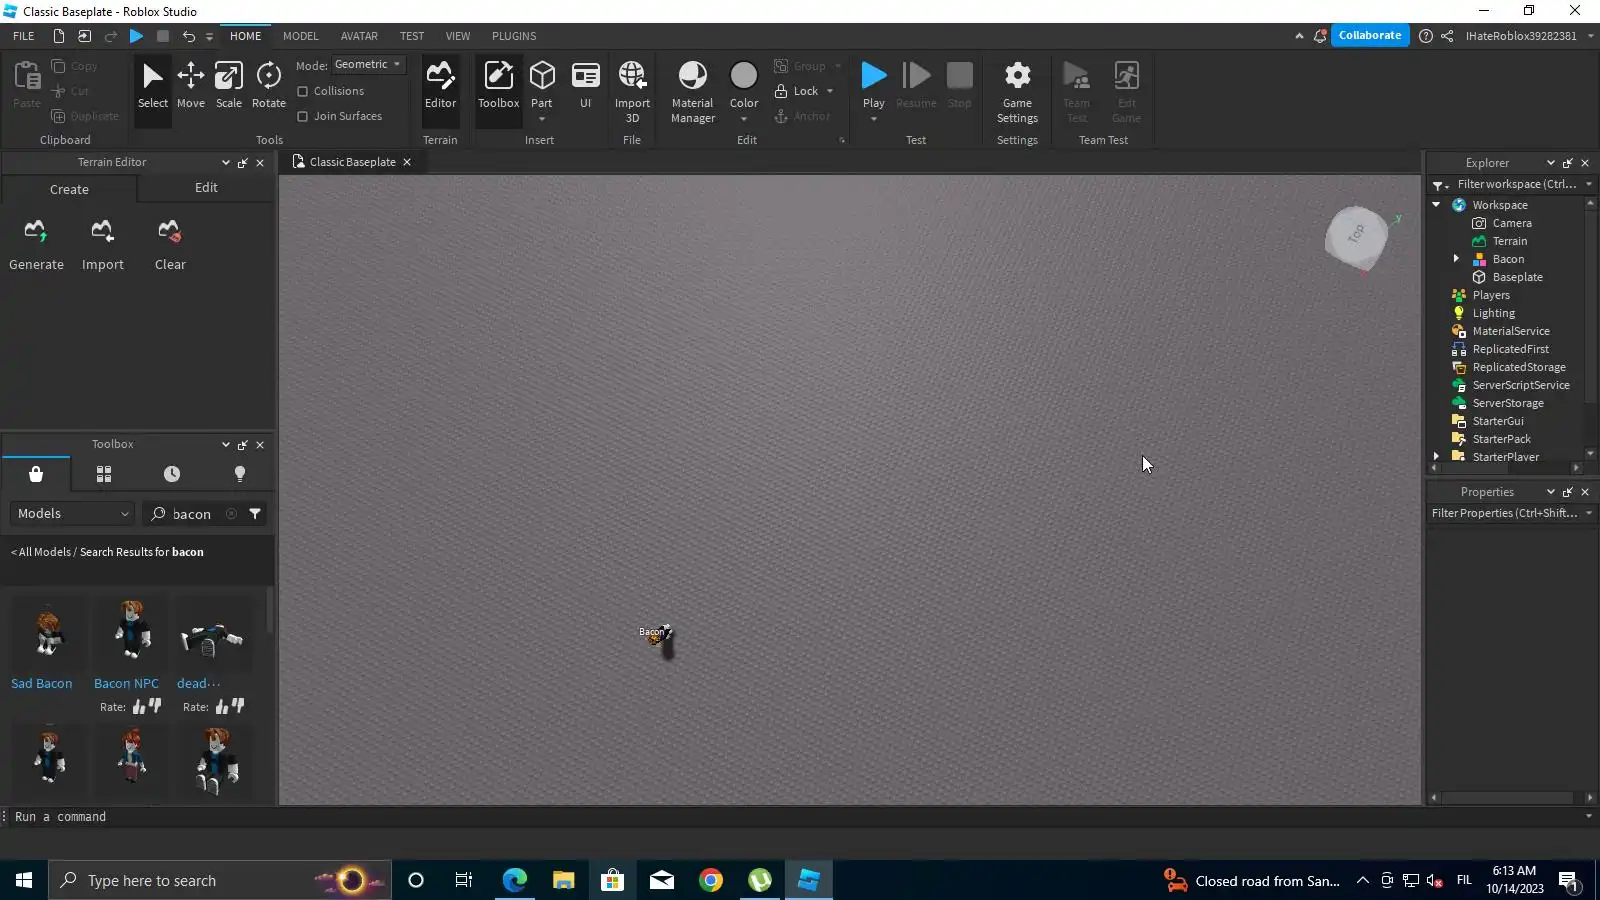The height and width of the screenshot is (900, 1600).
Task: Expand the Bacon model in Explorer
Action: click(1456, 259)
